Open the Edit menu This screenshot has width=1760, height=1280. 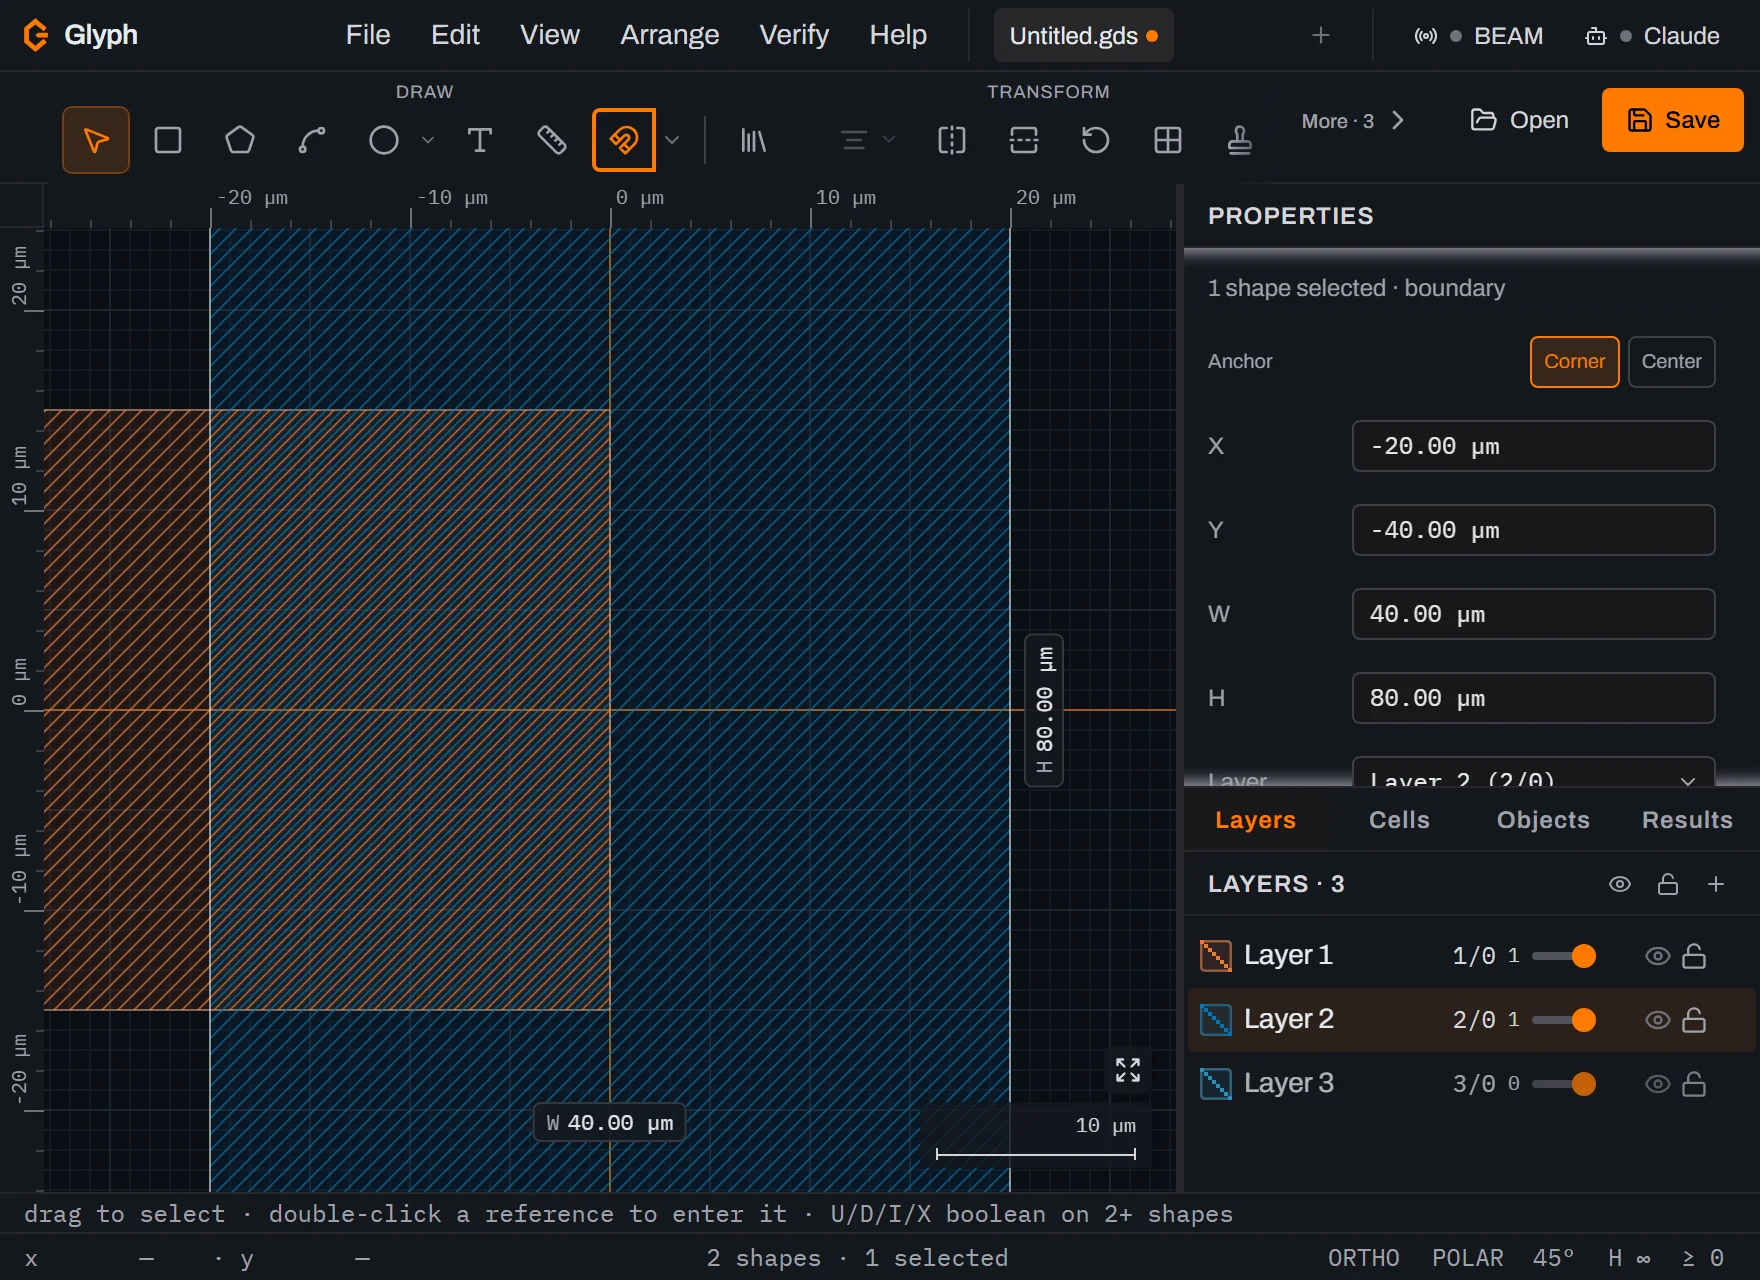(455, 35)
